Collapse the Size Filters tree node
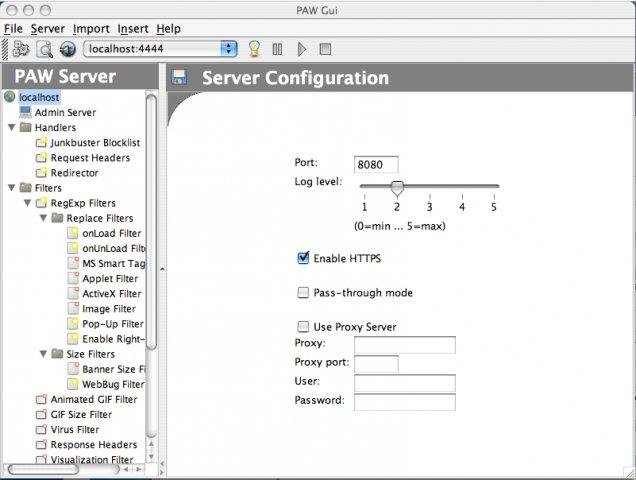 43,354
